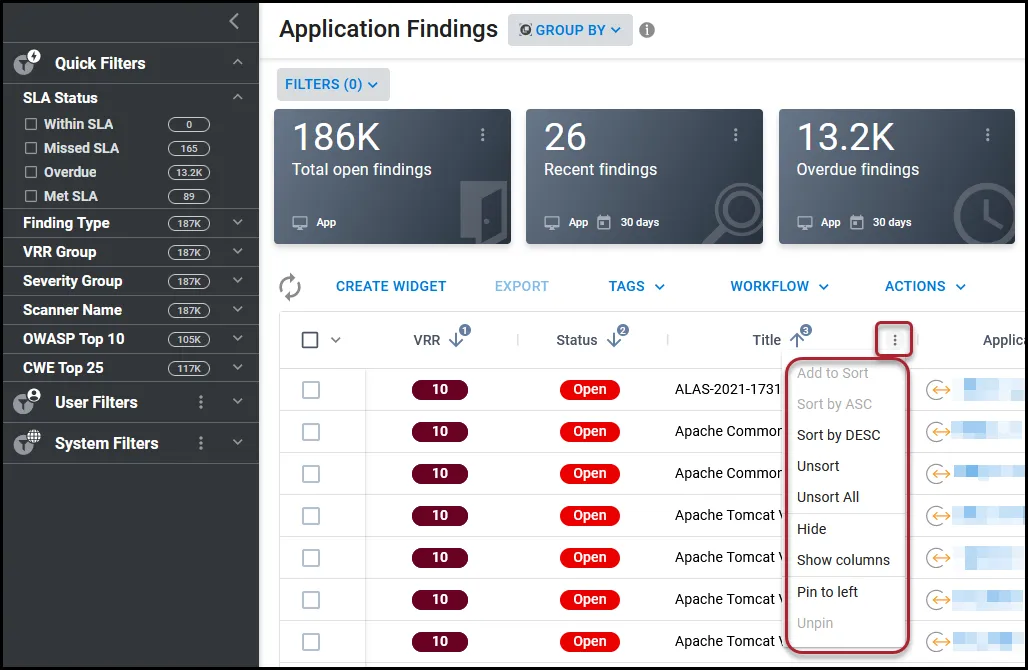Open Total open findings card options menu

pos(483,134)
